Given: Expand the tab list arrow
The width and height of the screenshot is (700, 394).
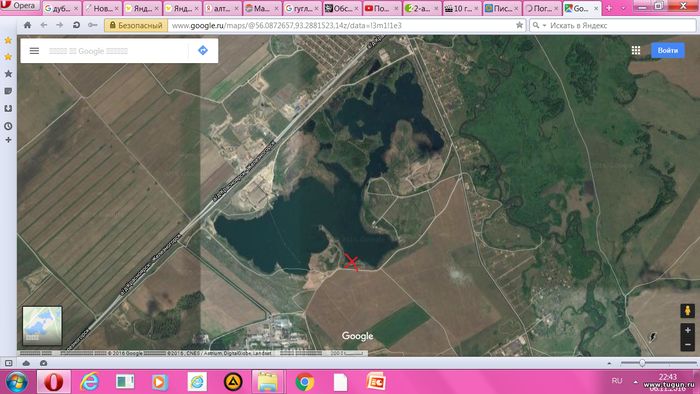Looking at the screenshot, I should [x=624, y=8].
